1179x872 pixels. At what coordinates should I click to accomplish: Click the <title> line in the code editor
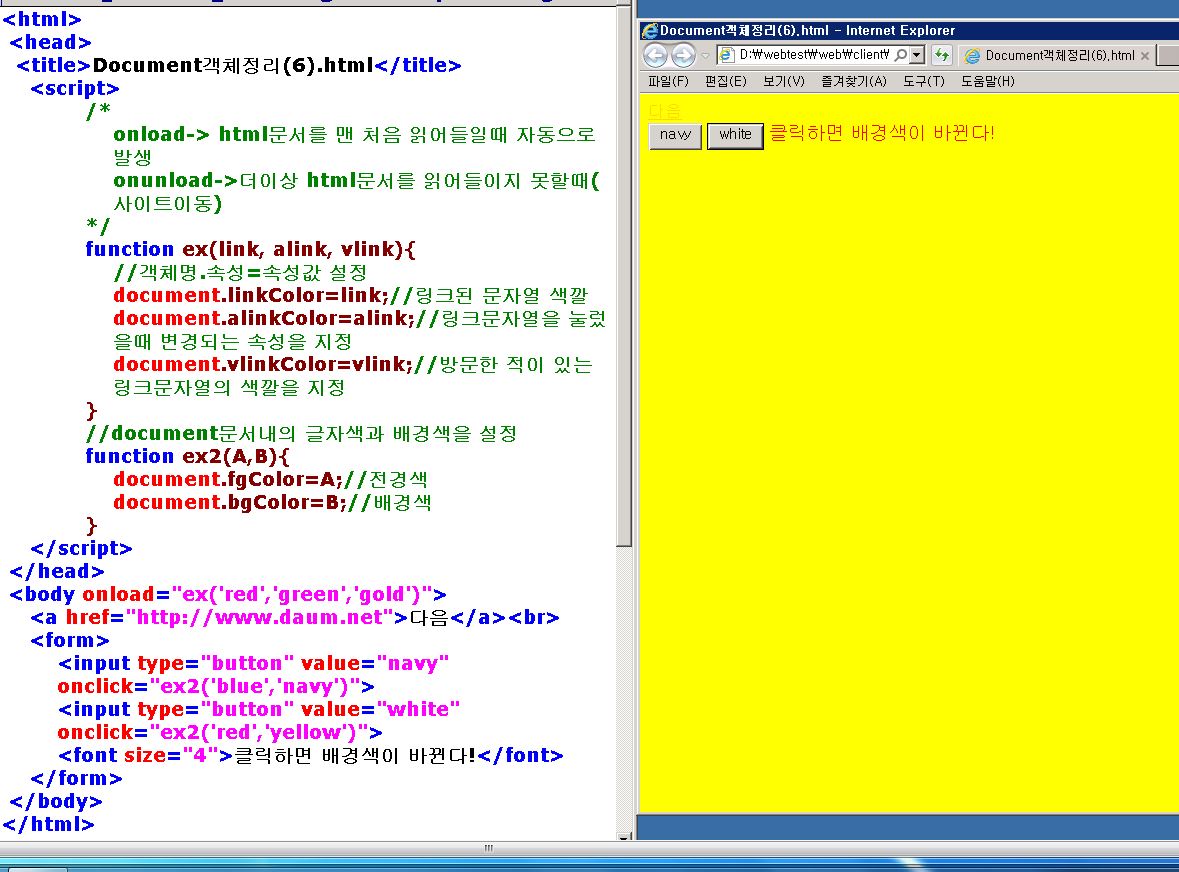click(x=238, y=65)
